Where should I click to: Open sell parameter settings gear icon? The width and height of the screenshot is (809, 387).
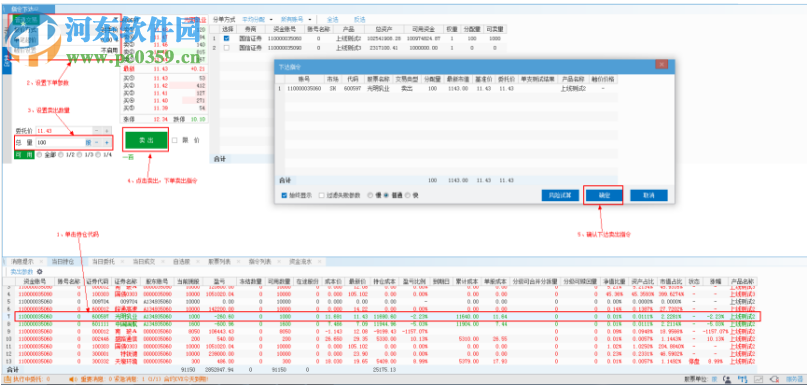pos(40,271)
